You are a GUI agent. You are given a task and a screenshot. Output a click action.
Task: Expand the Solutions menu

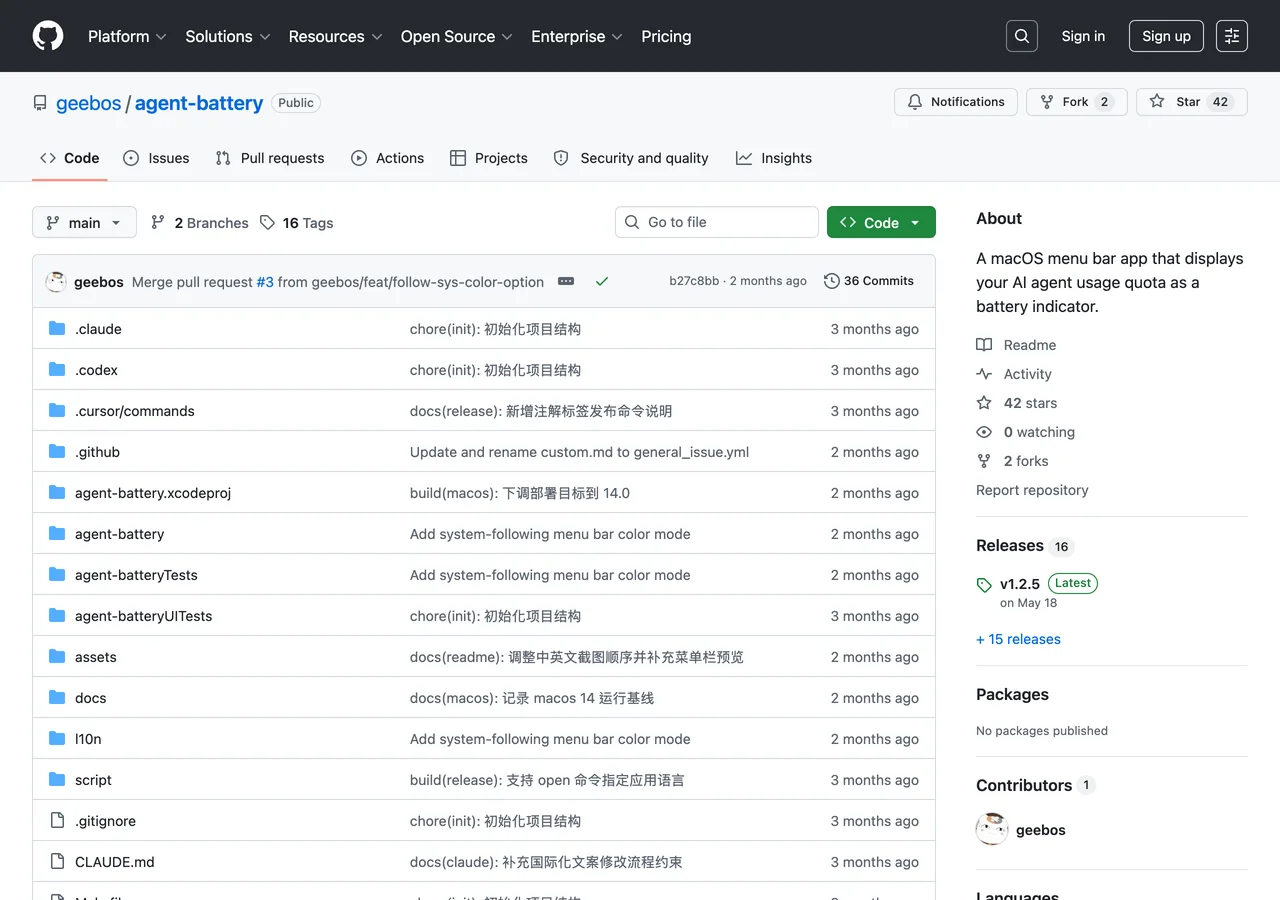pos(228,36)
